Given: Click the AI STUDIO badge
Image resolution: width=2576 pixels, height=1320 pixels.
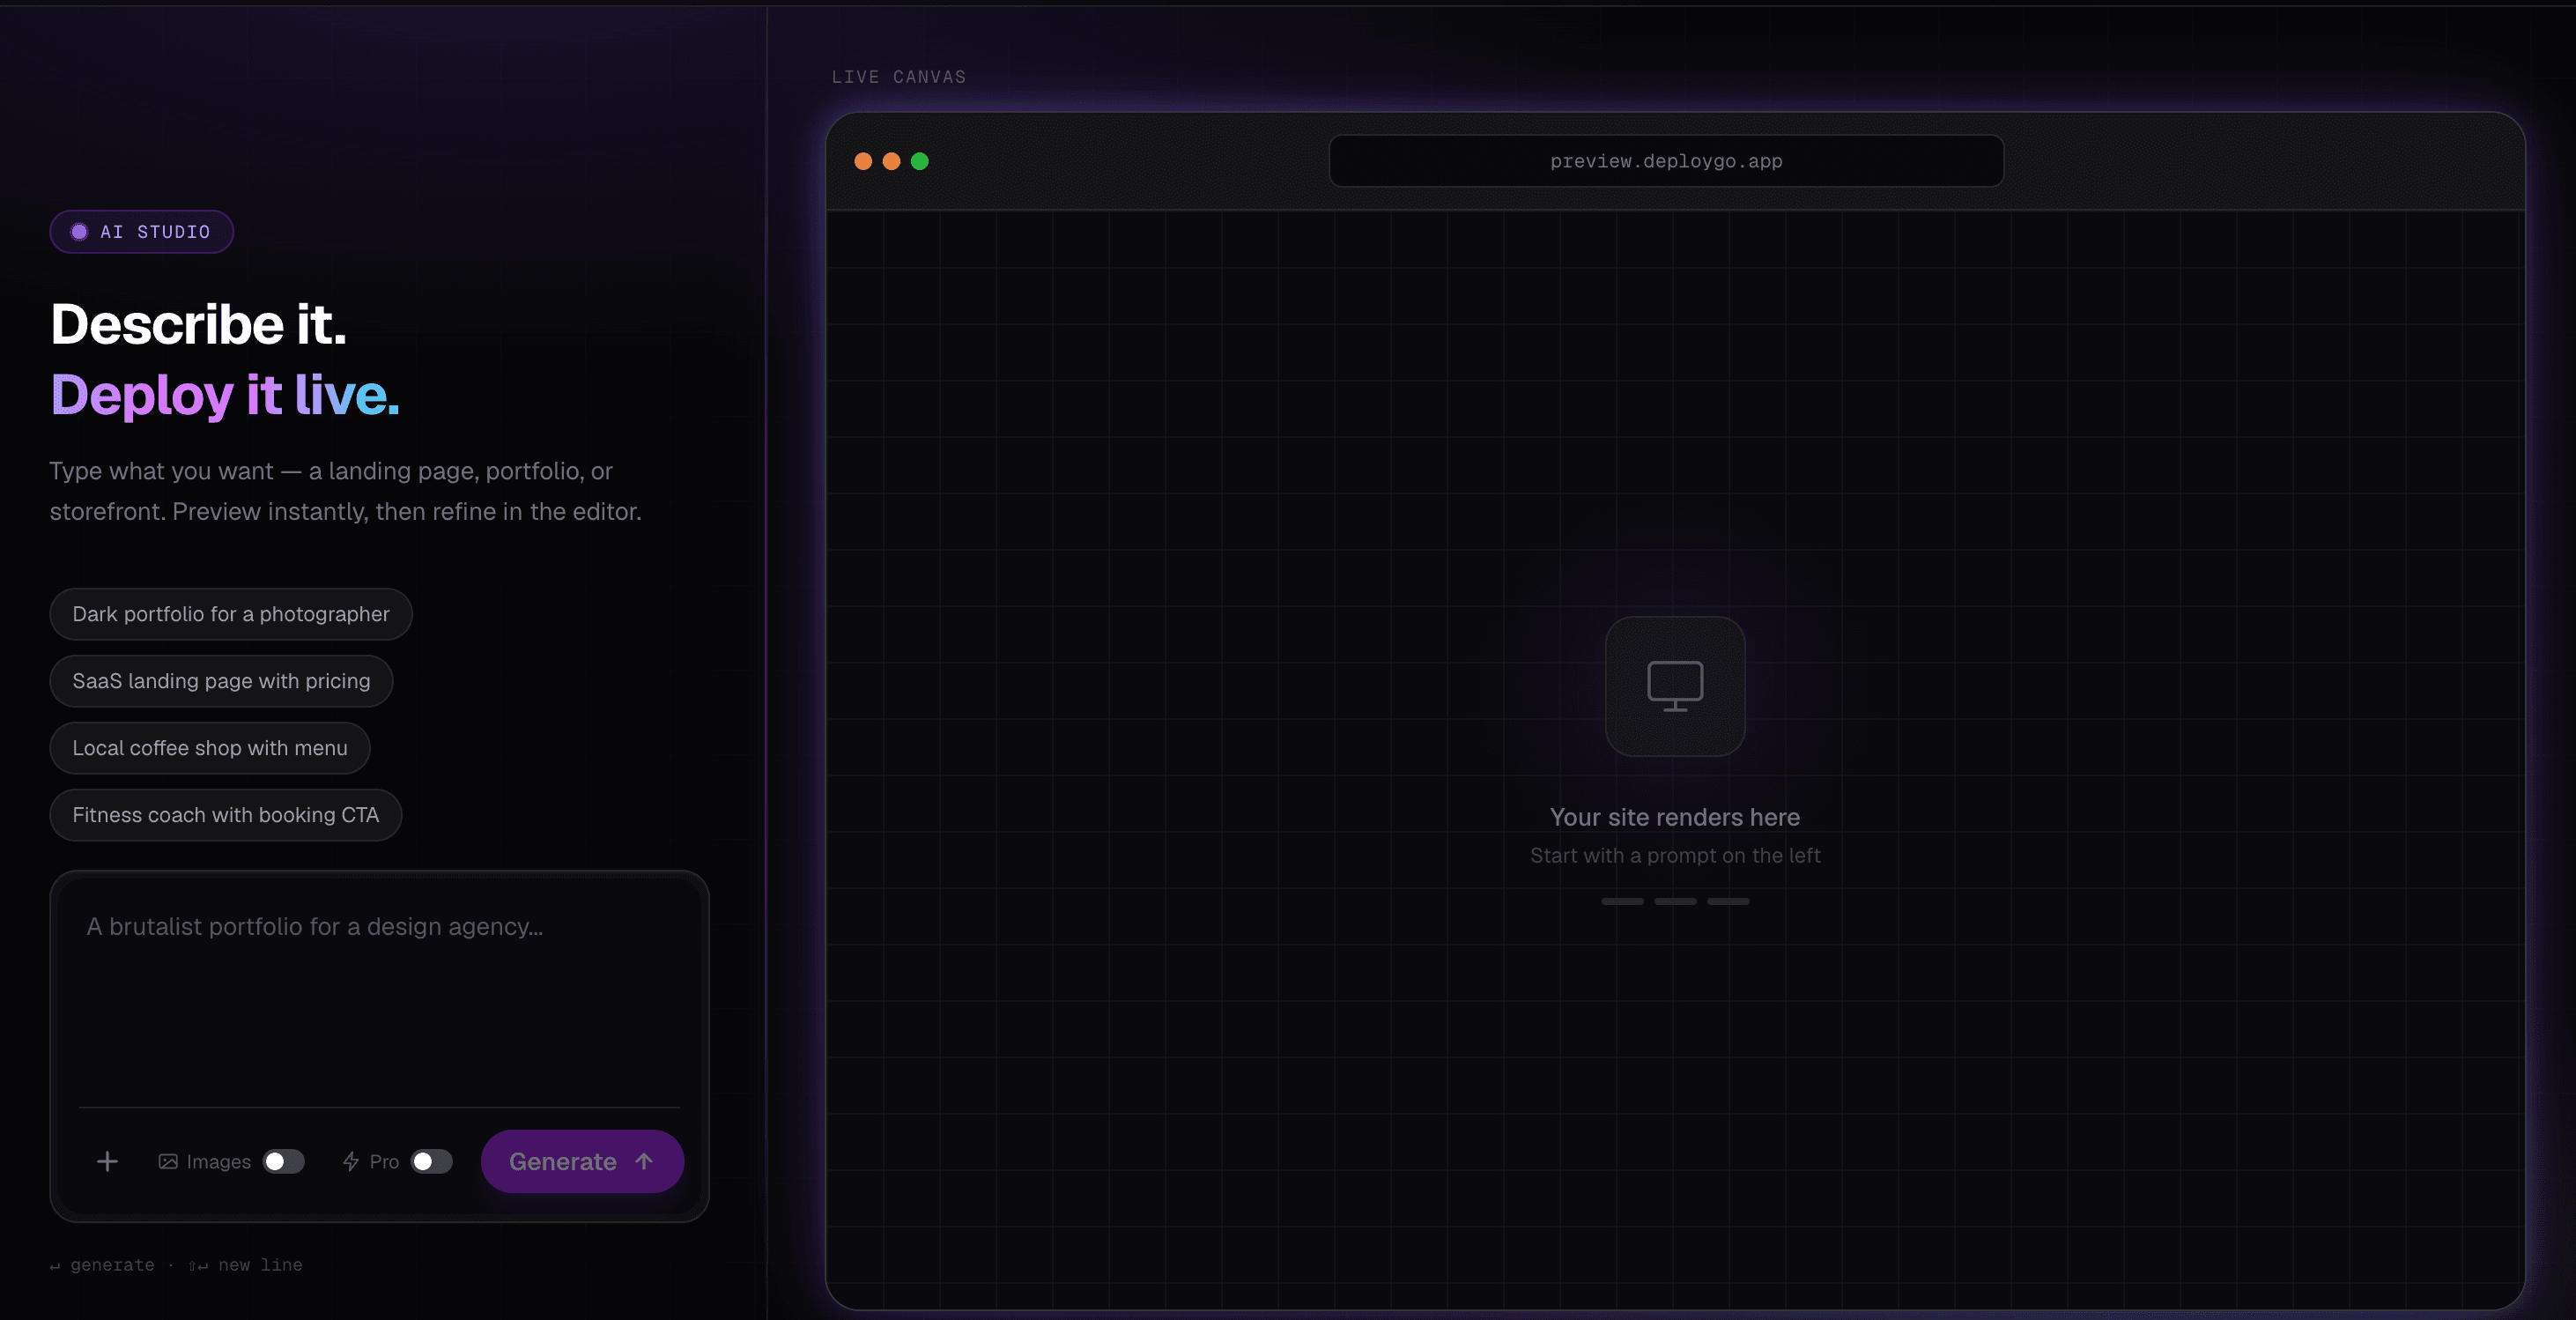Looking at the screenshot, I should click(x=142, y=232).
